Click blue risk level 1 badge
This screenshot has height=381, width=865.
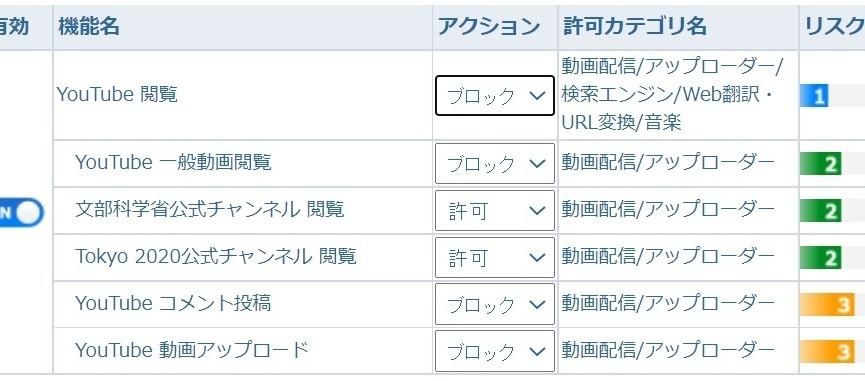click(x=814, y=96)
